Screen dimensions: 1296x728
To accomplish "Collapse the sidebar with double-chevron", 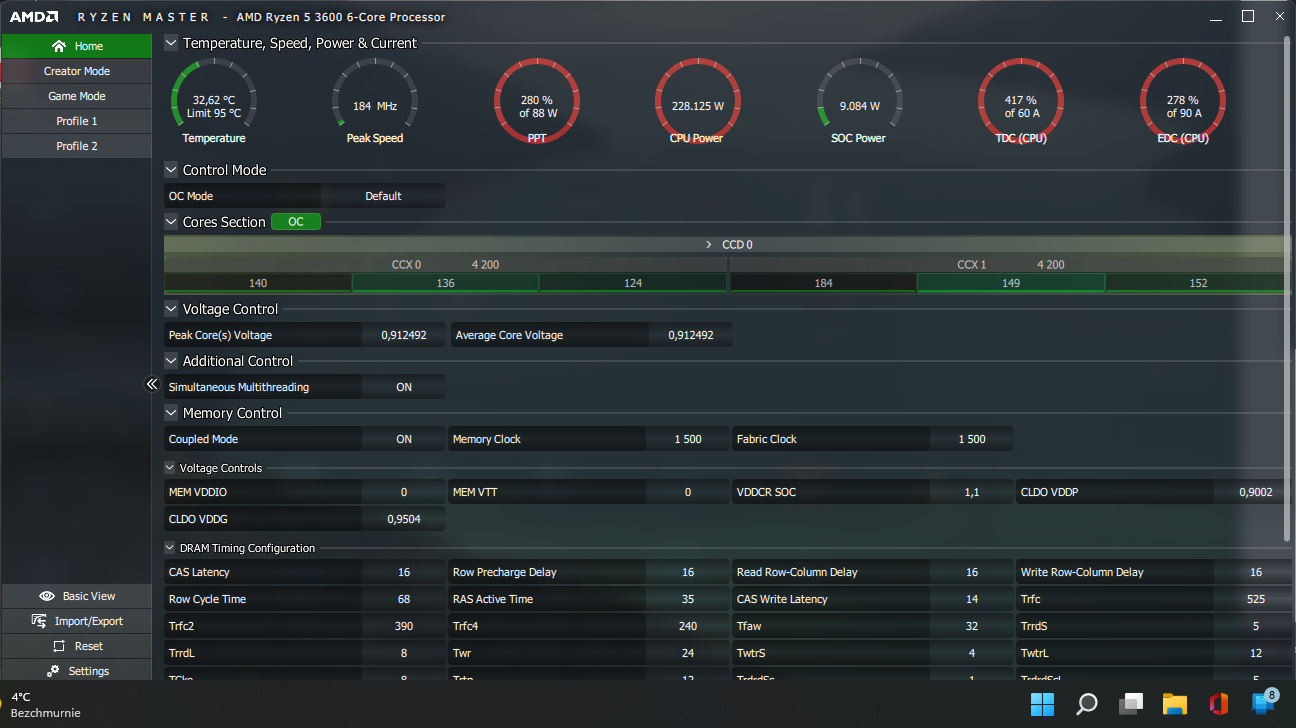I will coord(152,384).
